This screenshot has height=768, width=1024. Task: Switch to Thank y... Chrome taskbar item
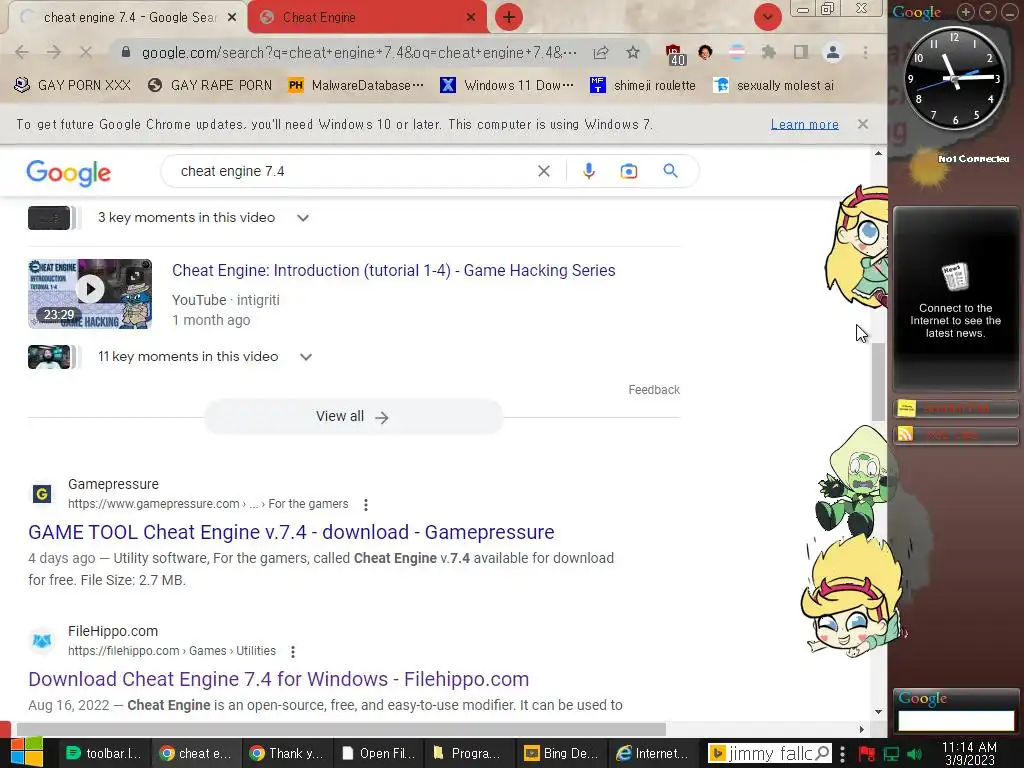tap(287, 754)
